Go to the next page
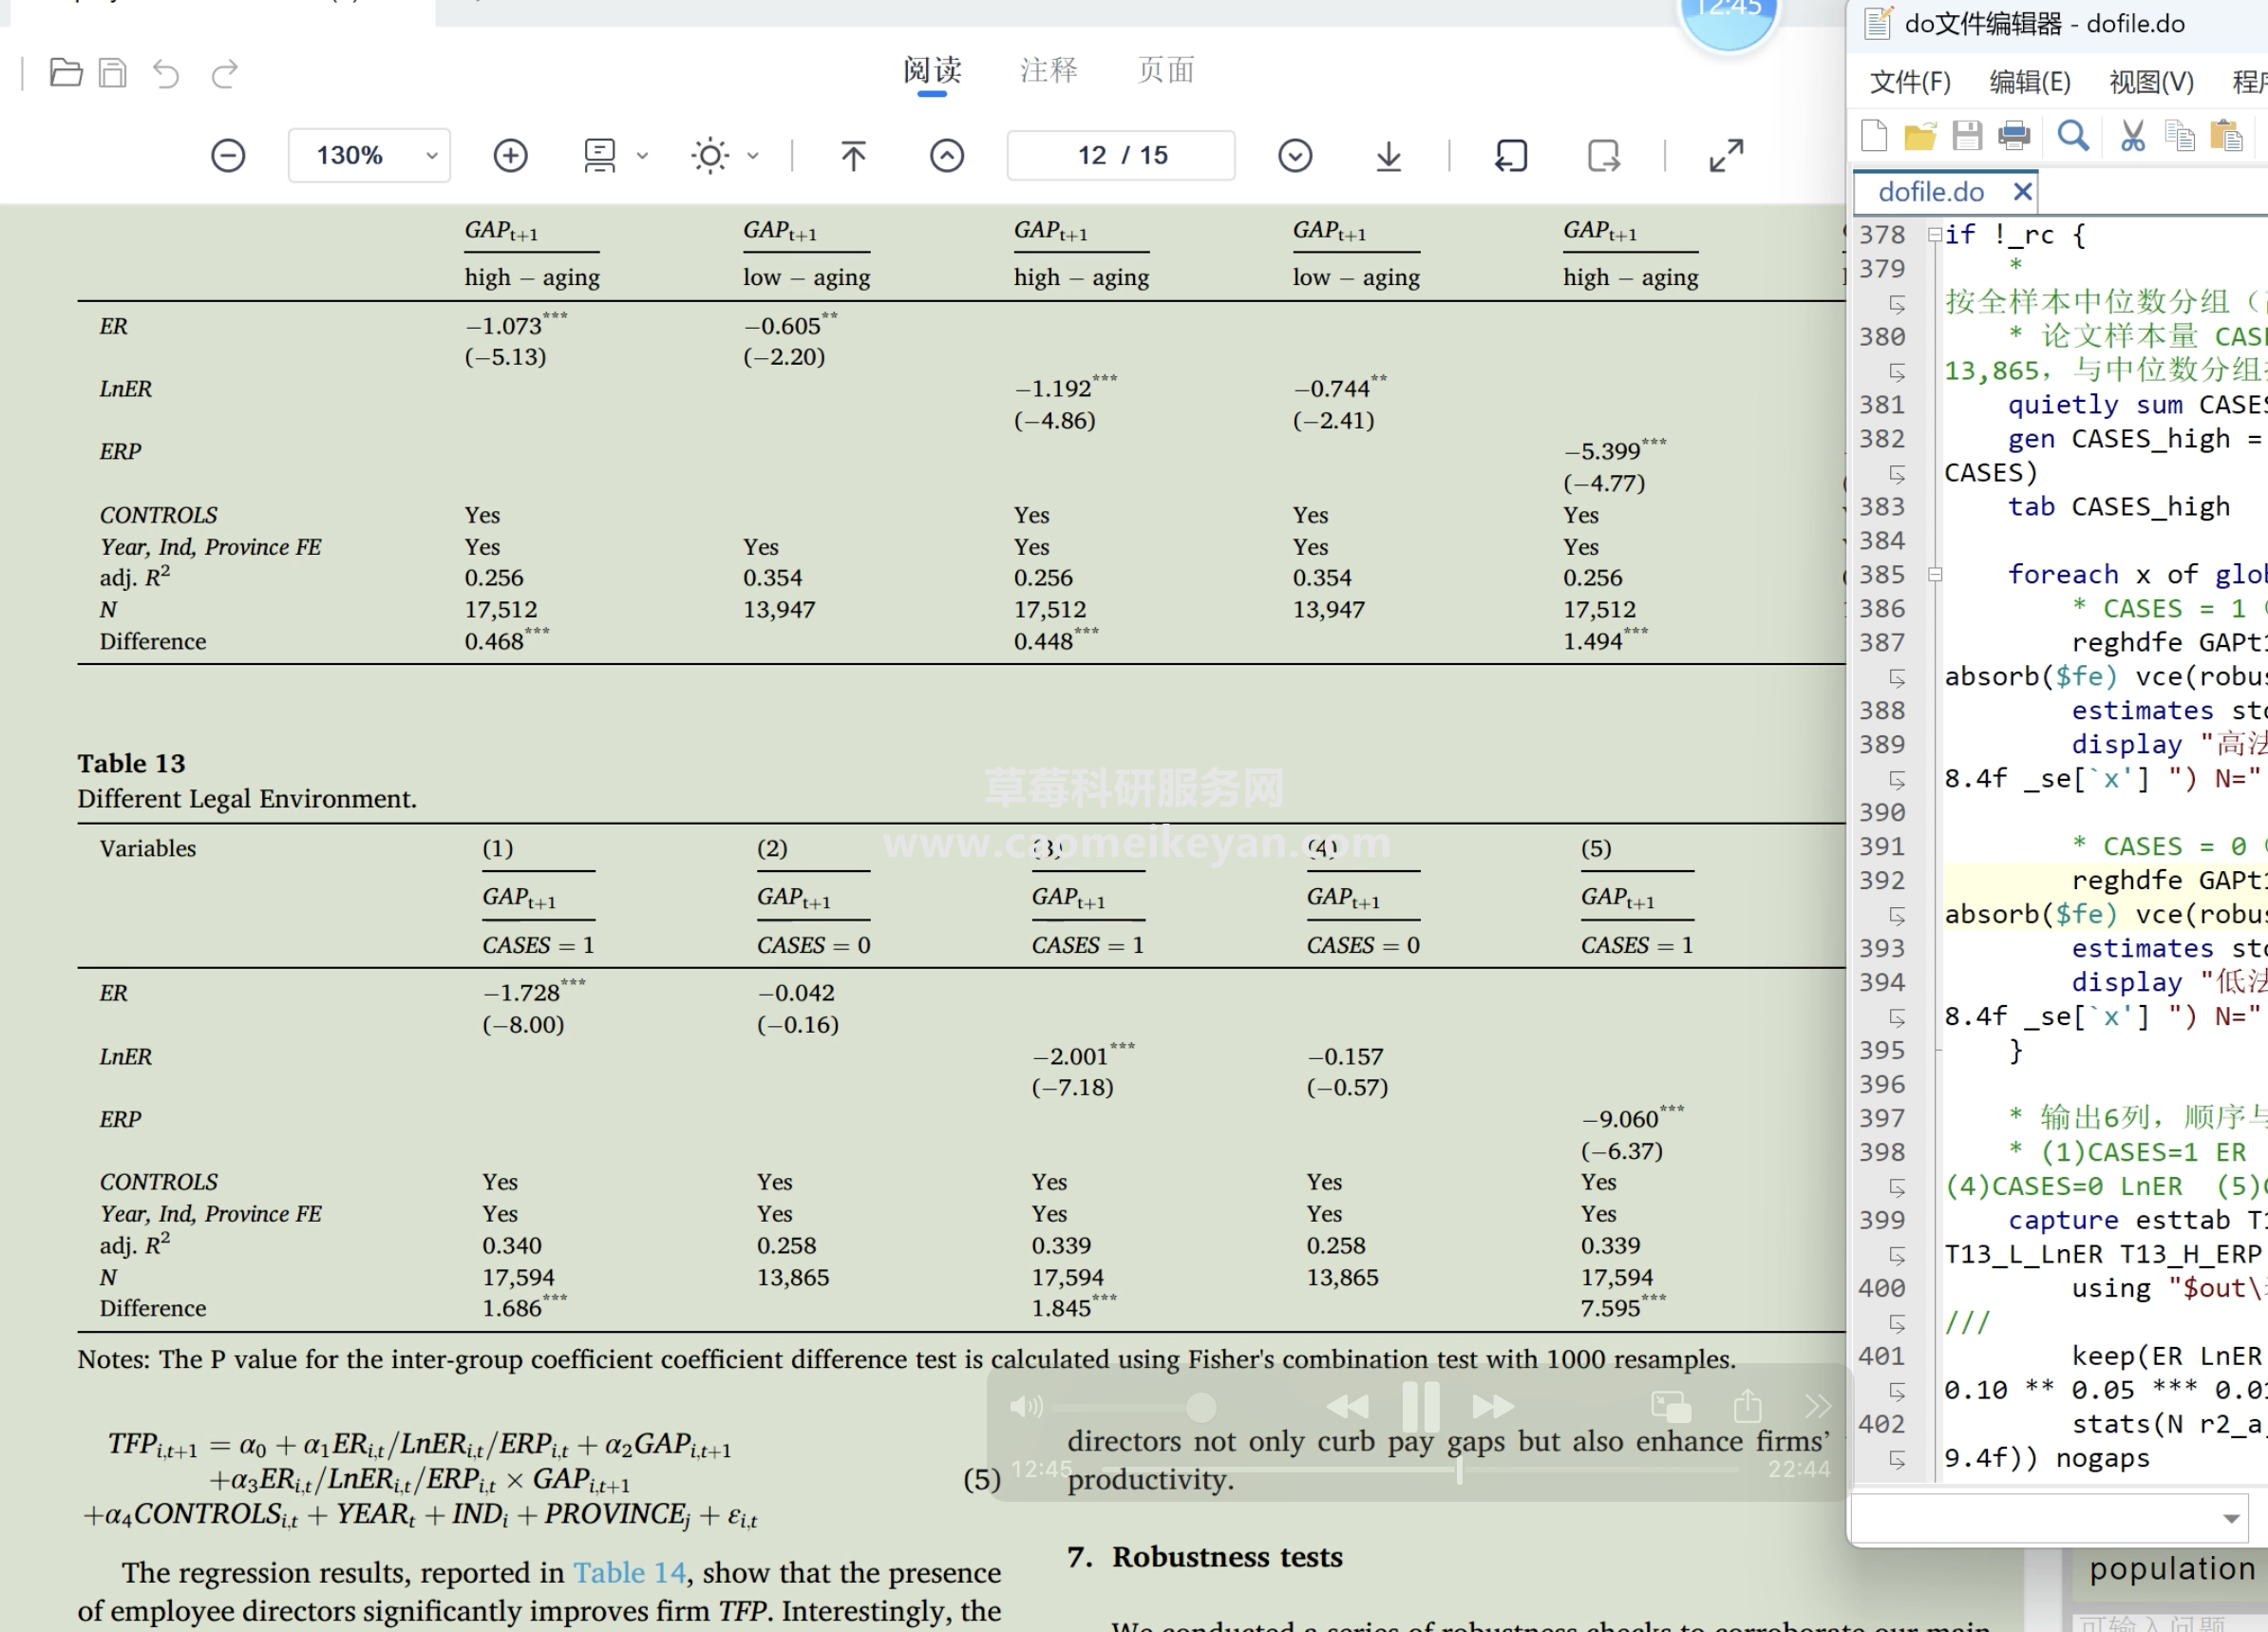Image resolution: width=2268 pixels, height=1632 pixels. pyautogui.click(x=1295, y=155)
